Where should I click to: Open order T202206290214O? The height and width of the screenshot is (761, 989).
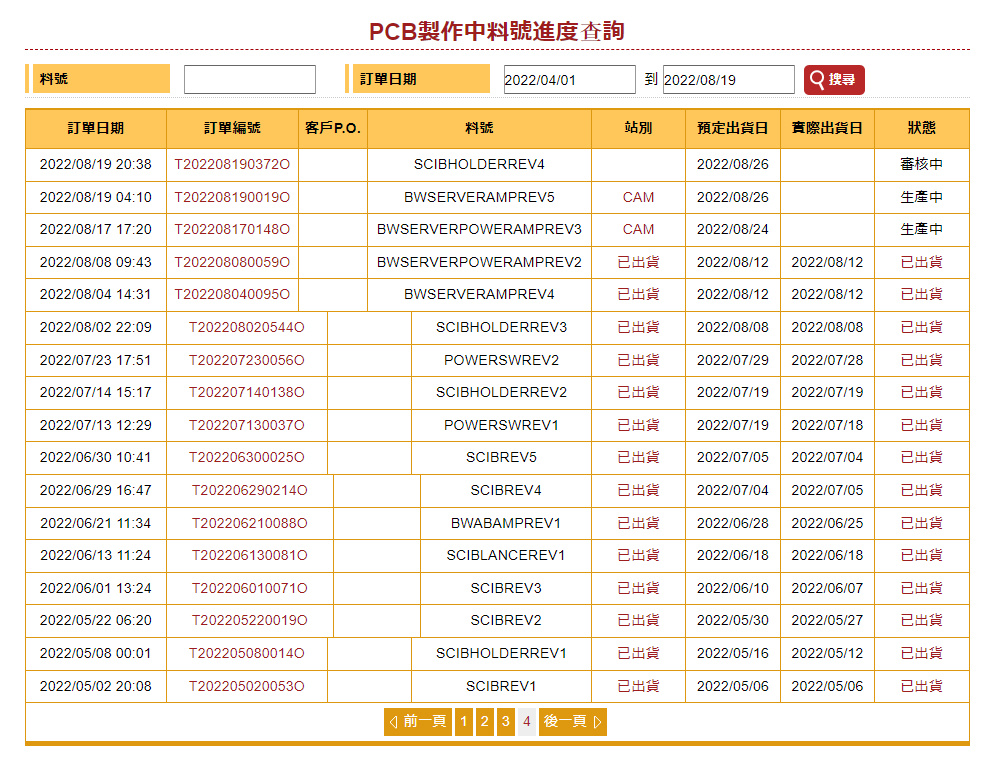tap(250, 490)
